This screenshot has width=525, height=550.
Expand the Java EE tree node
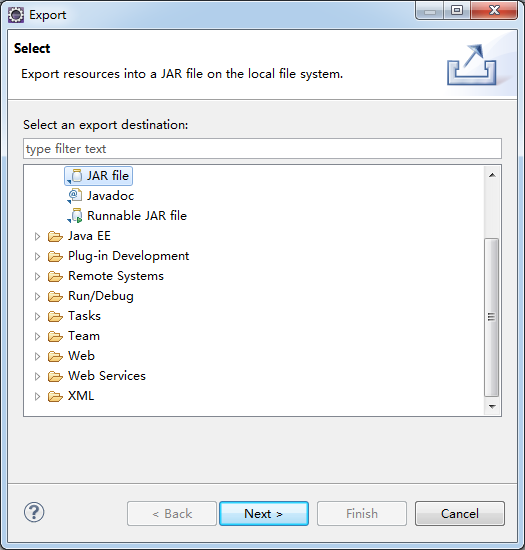[x=37, y=236]
